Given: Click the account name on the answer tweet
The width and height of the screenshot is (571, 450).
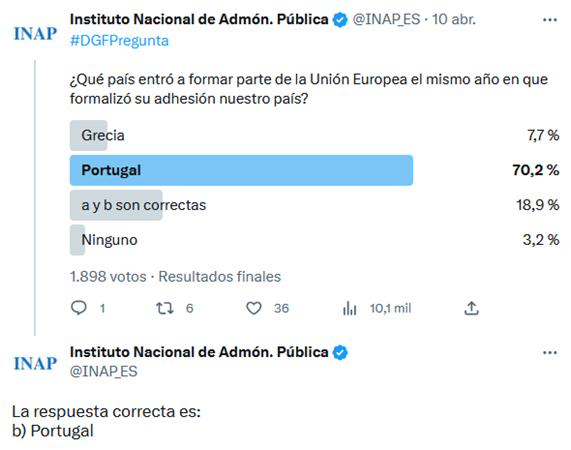Looking at the screenshot, I should [x=199, y=352].
